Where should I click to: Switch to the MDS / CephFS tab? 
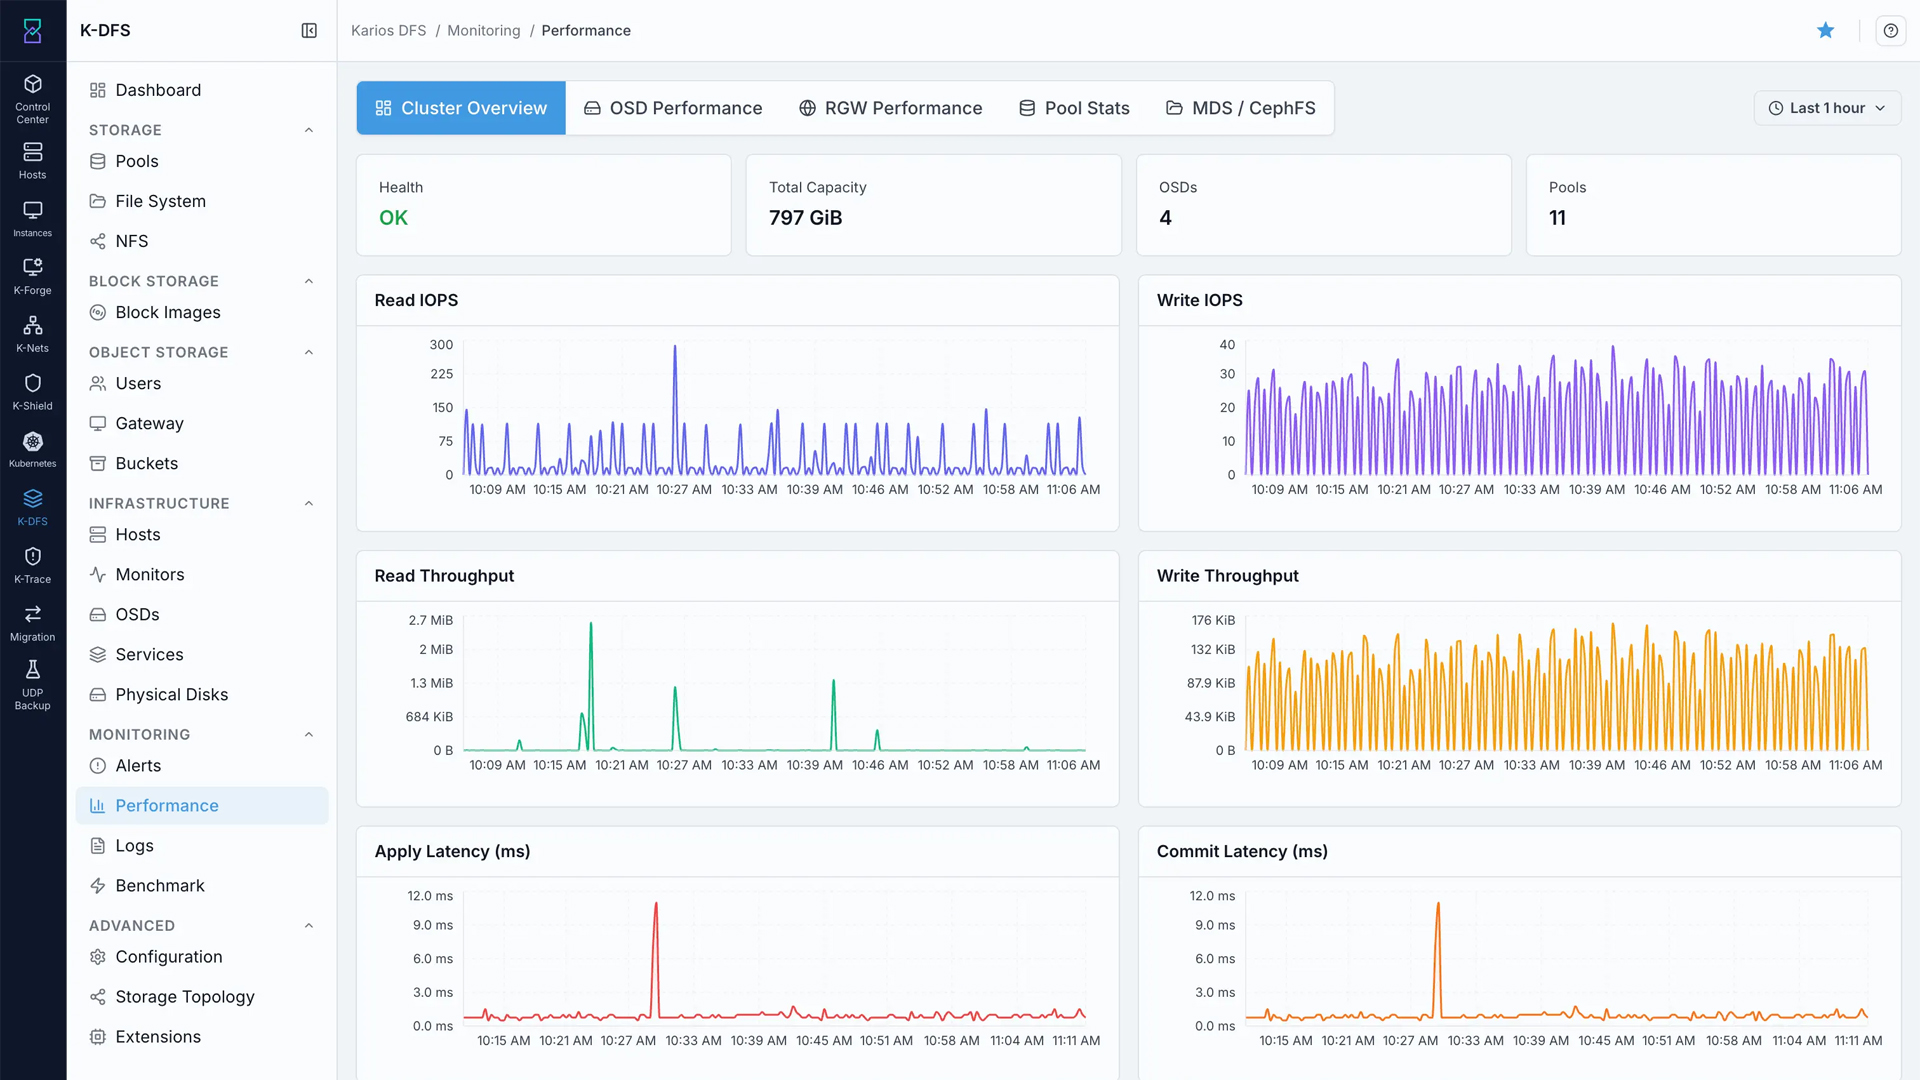(1241, 108)
